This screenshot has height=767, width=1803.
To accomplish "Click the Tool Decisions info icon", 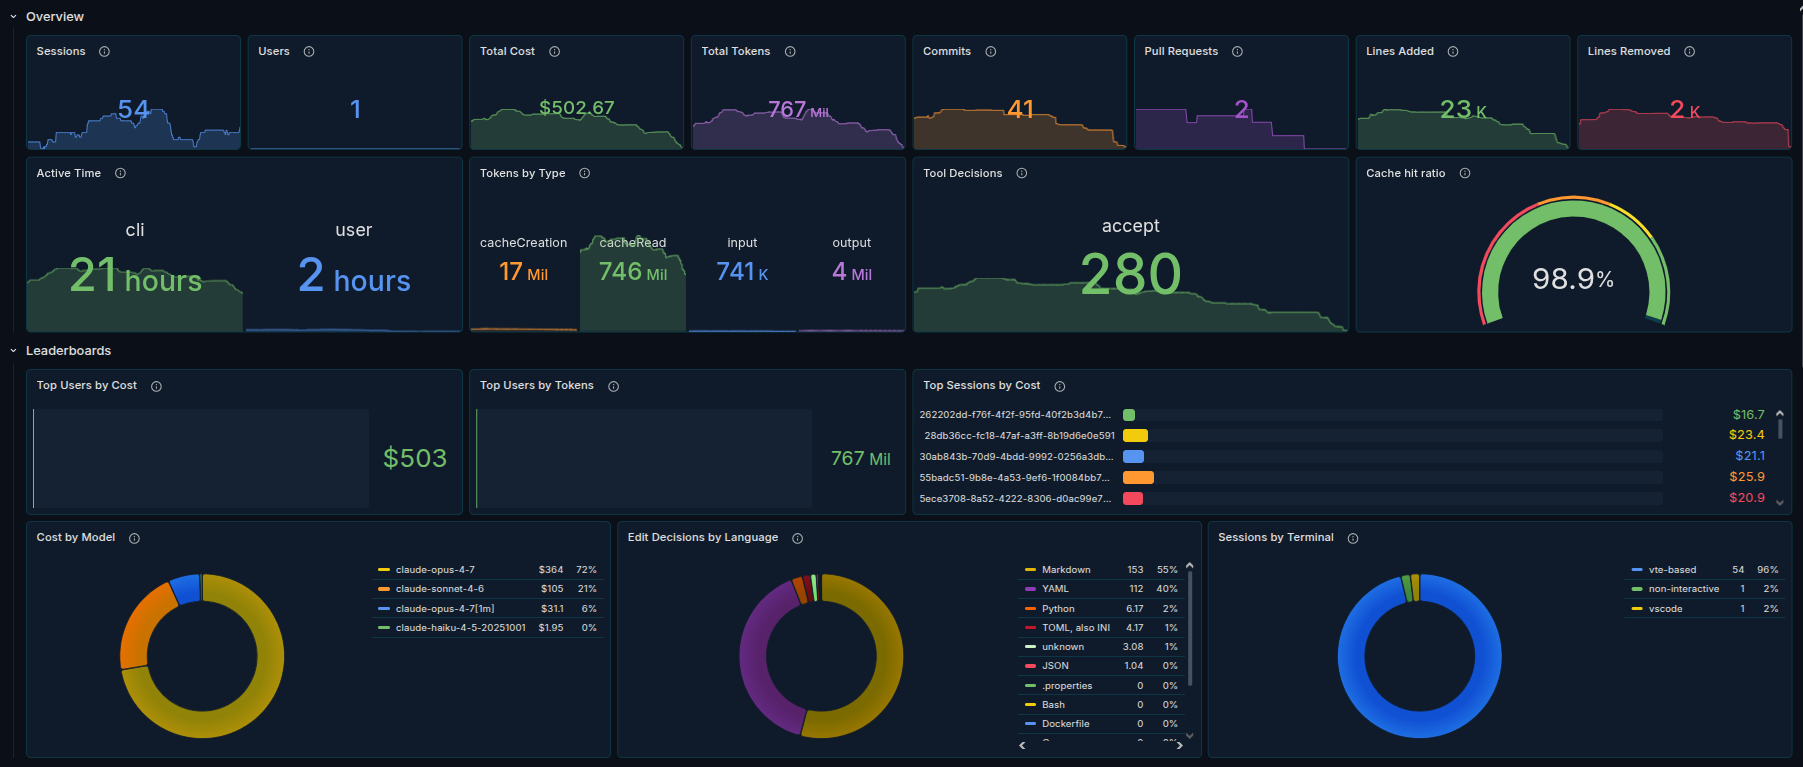I will pos(1021,174).
